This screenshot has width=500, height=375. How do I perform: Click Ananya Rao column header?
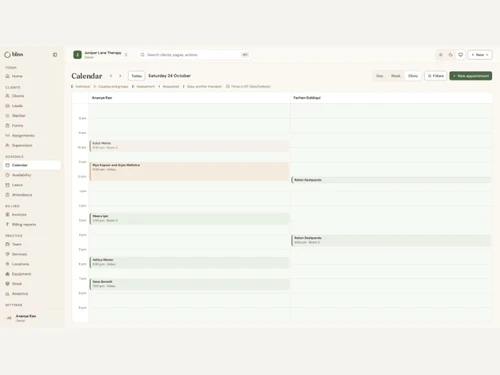102,98
